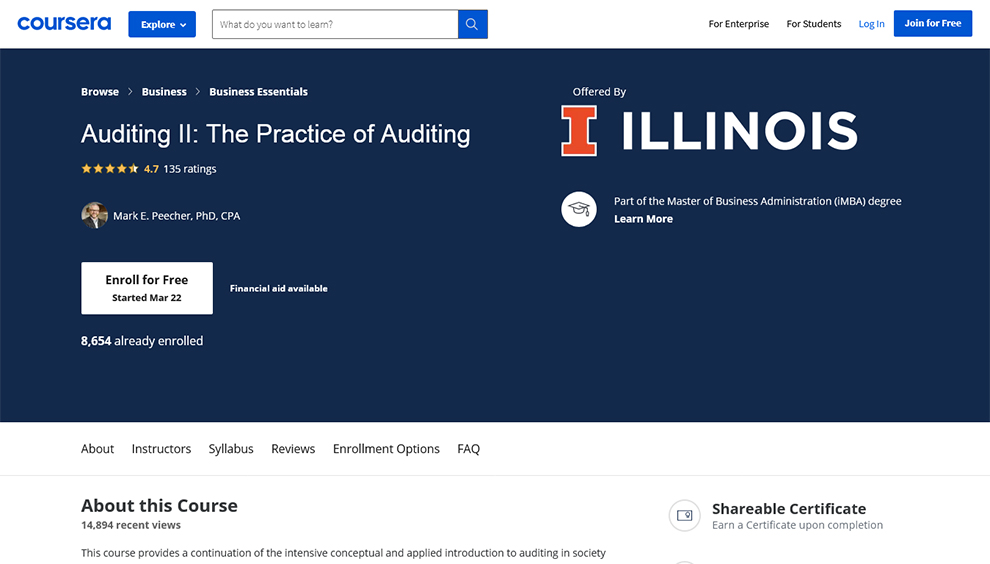Click the Log In link
The height and width of the screenshot is (564, 990).
(x=871, y=24)
